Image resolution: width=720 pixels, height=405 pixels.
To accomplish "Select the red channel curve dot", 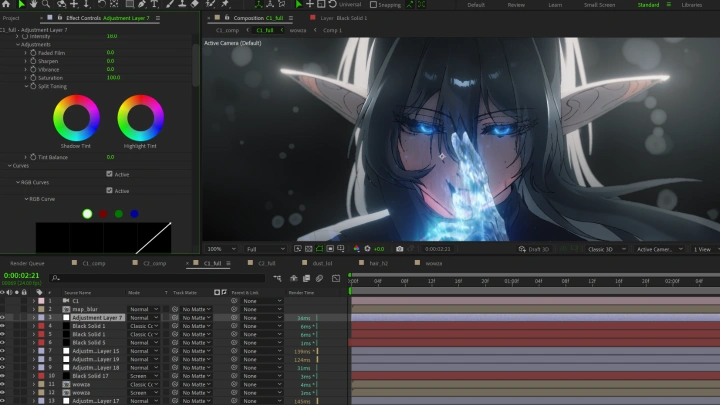I will tap(103, 214).
